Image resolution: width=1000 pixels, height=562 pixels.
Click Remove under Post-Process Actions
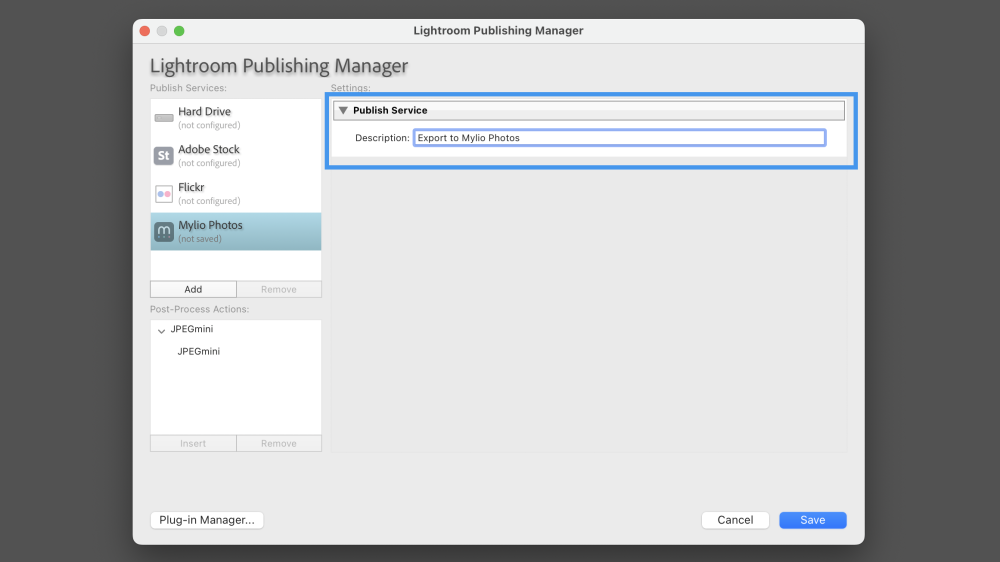pyautogui.click(x=279, y=443)
